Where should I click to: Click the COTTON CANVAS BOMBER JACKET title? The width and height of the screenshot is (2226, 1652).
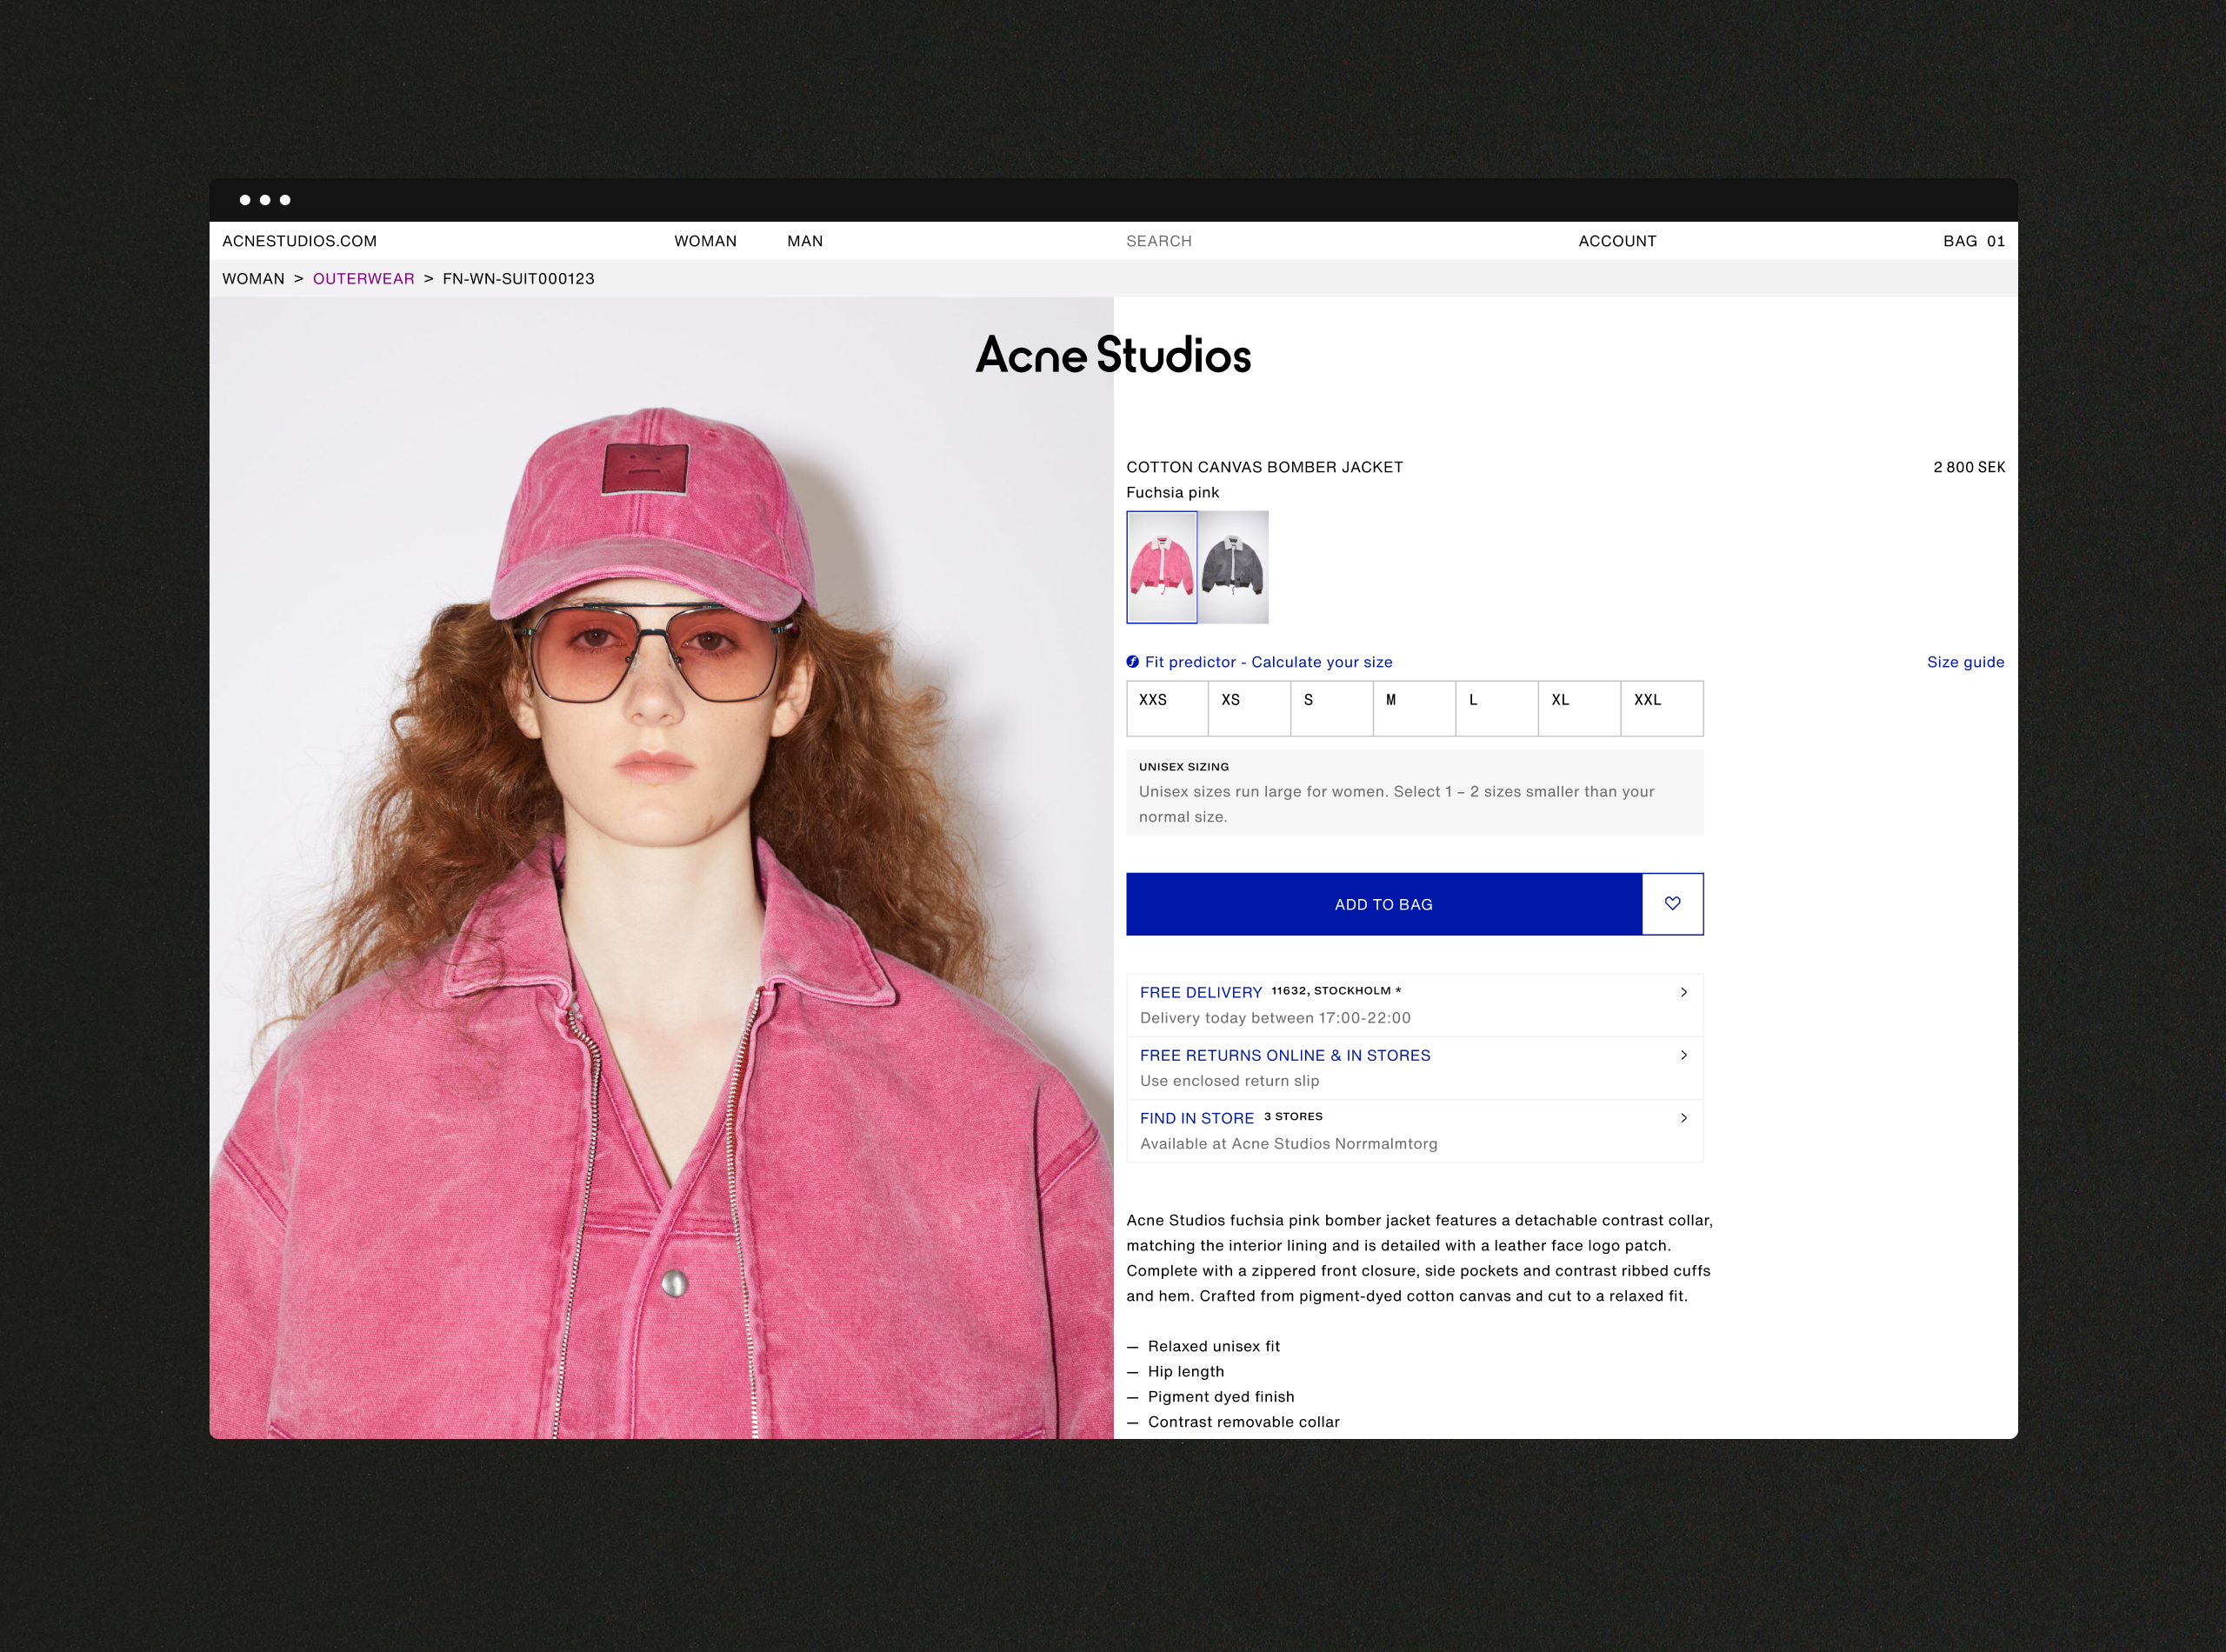(1265, 467)
